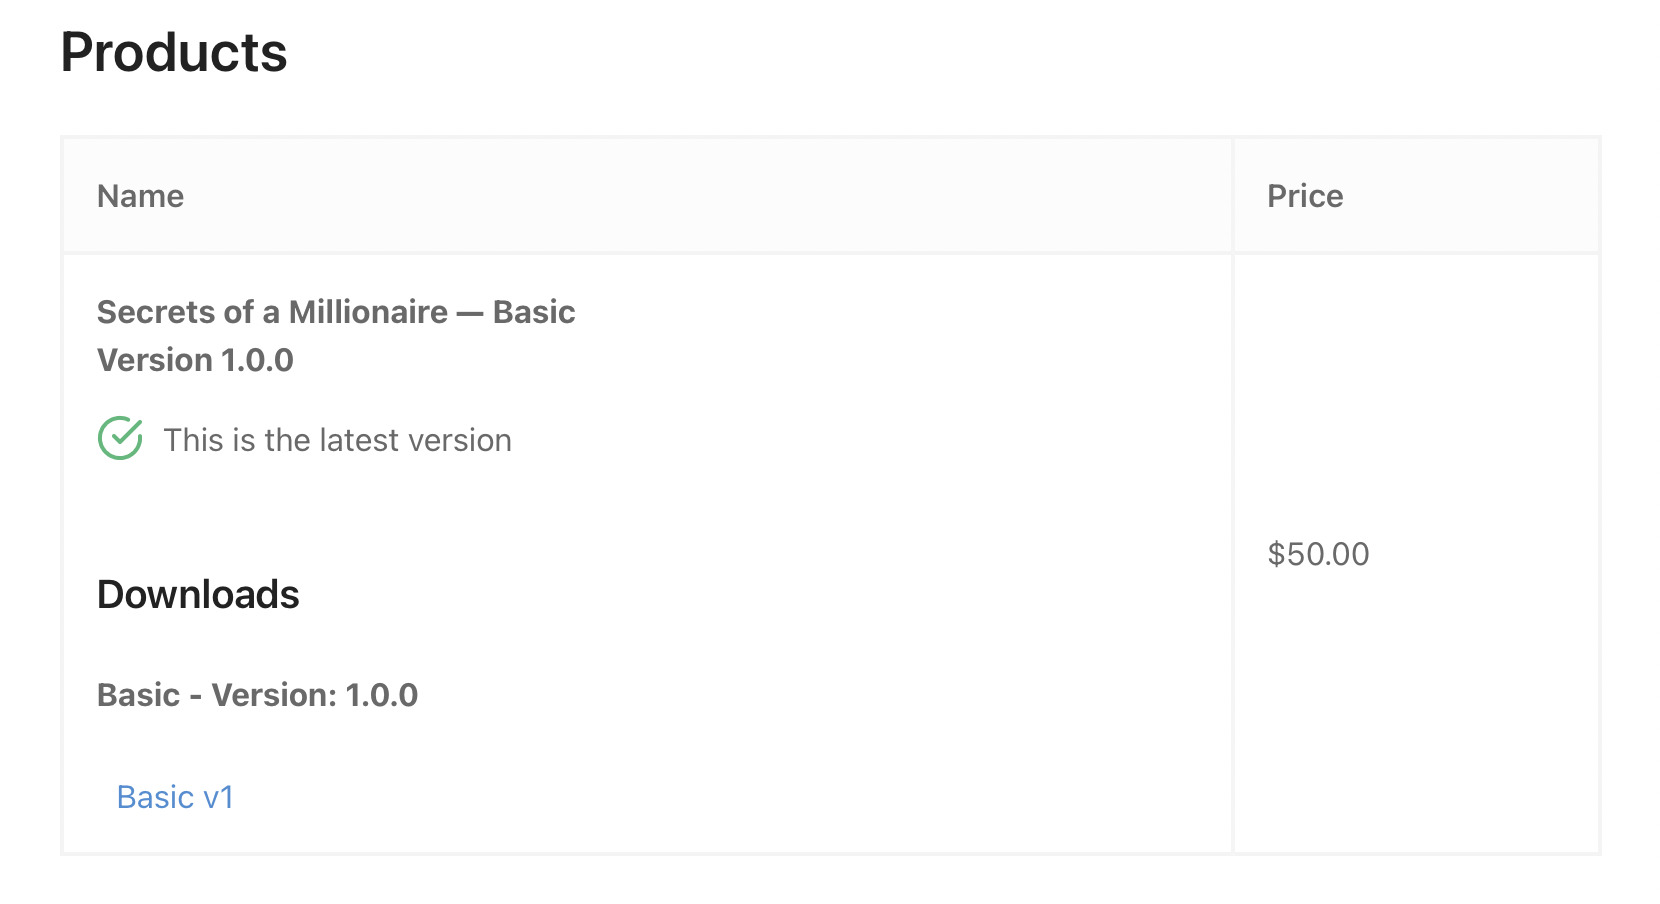The image size is (1660, 904).
Task: Click the $50.00 price value
Action: 1318,554
